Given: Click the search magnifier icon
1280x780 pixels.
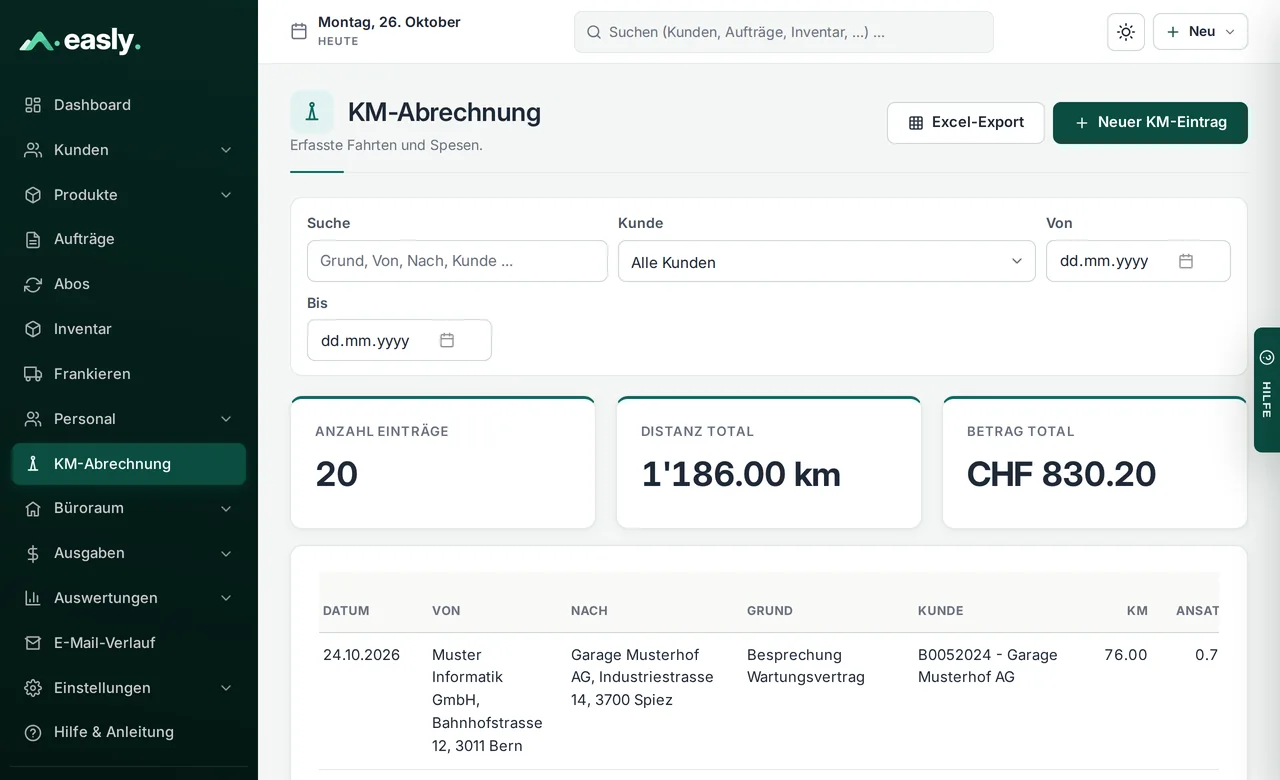Looking at the screenshot, I should (593, 32).
